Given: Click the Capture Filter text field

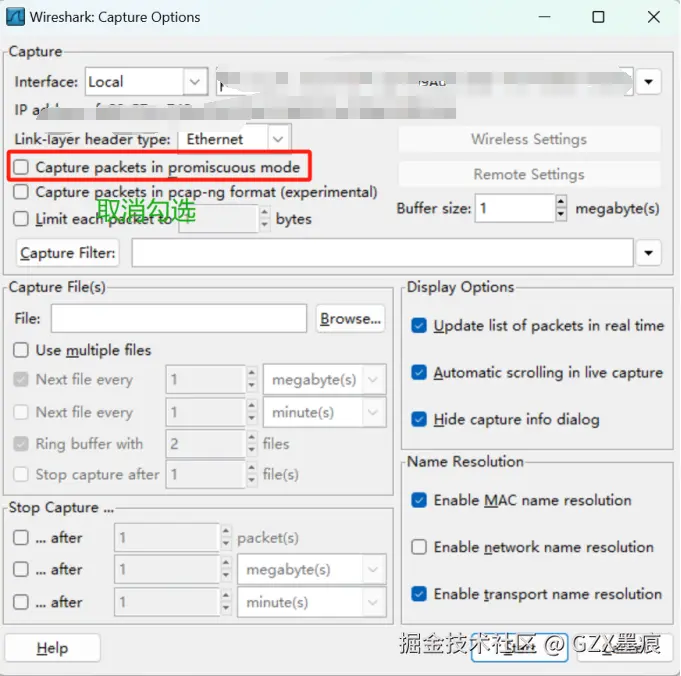Looking at the screenshot, I should point(382,252).
